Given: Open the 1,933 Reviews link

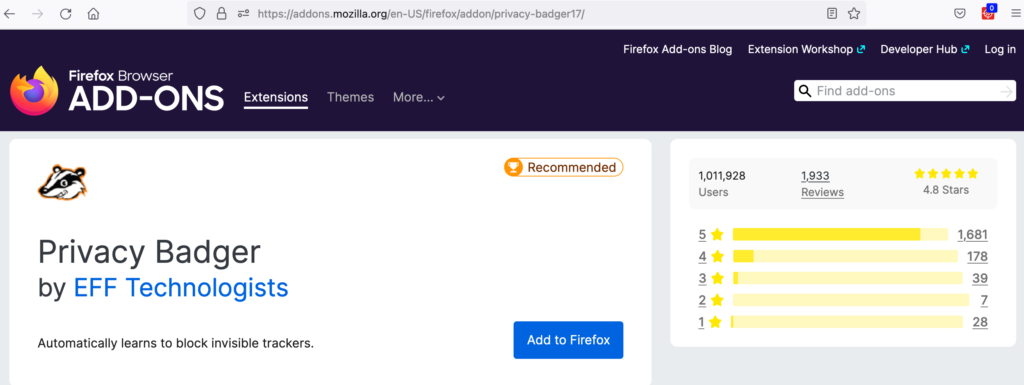Looking at the screenshot, I should point(822,184).
